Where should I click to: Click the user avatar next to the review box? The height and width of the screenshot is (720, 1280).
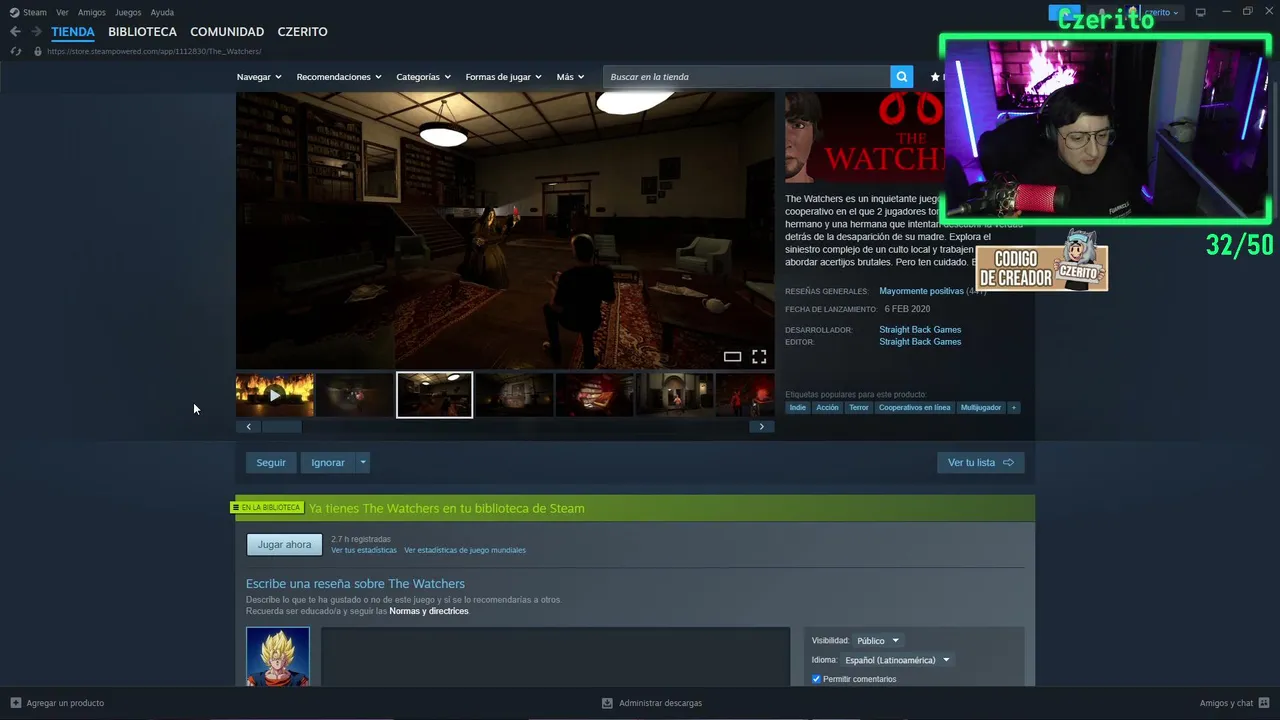278,657
